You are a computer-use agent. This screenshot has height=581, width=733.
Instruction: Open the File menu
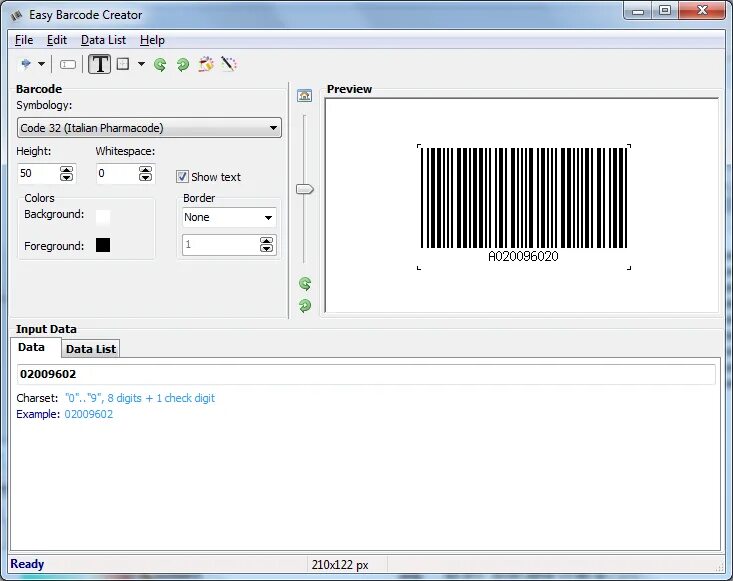pyautogui.click(x=24, y=40)
